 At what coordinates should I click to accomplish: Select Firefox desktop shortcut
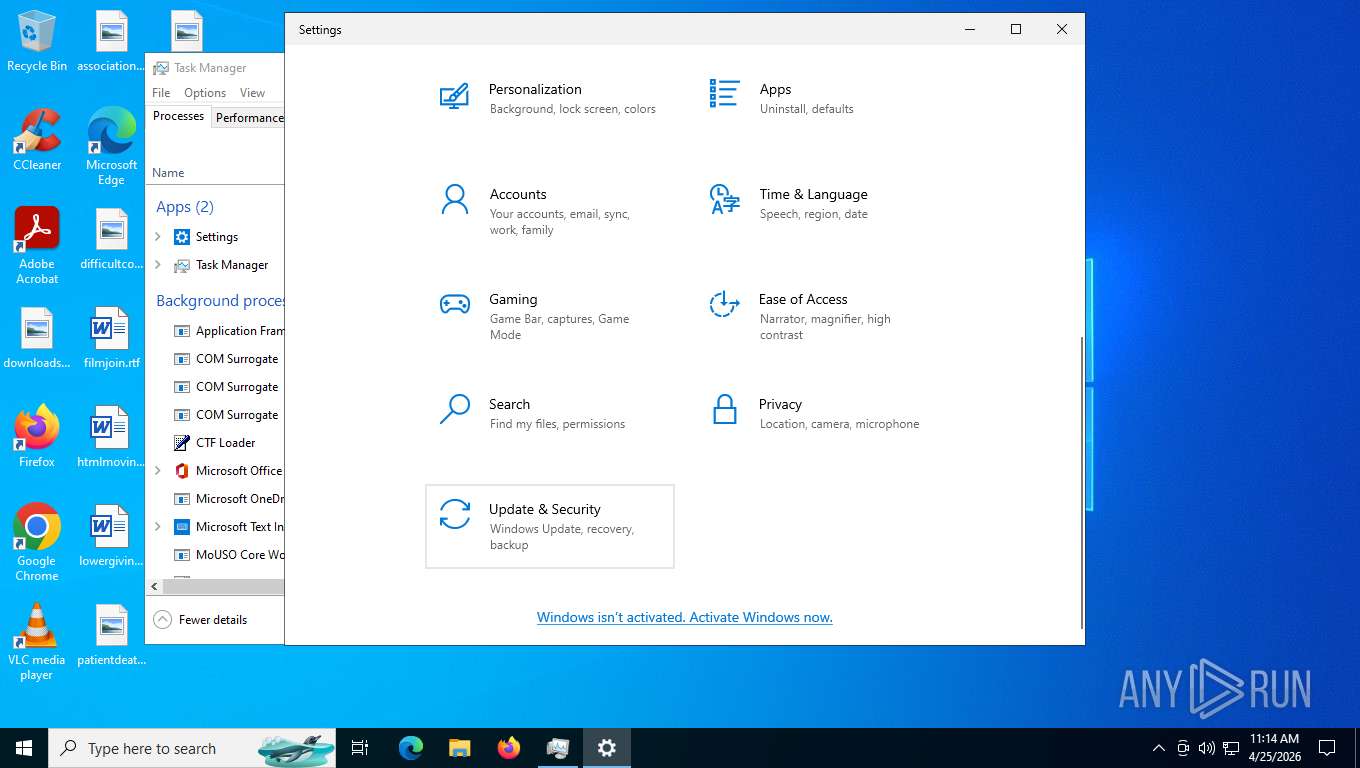coord(37,437)
